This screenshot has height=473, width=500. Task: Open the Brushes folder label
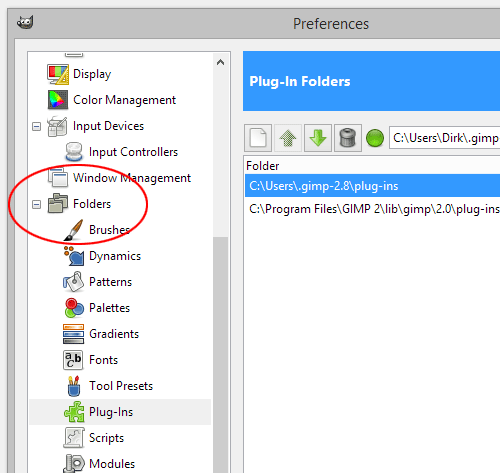pos(109,230)
